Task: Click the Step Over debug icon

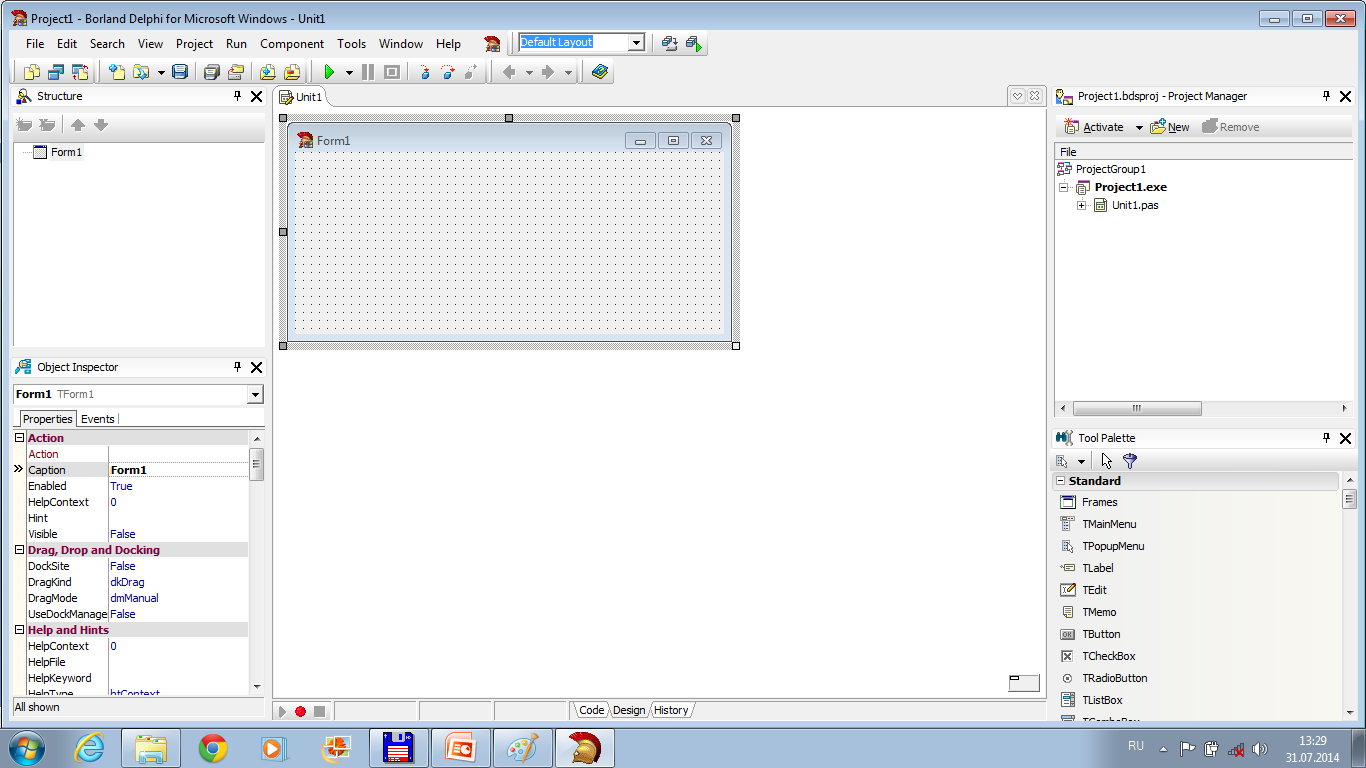Action: pos(448,72)
